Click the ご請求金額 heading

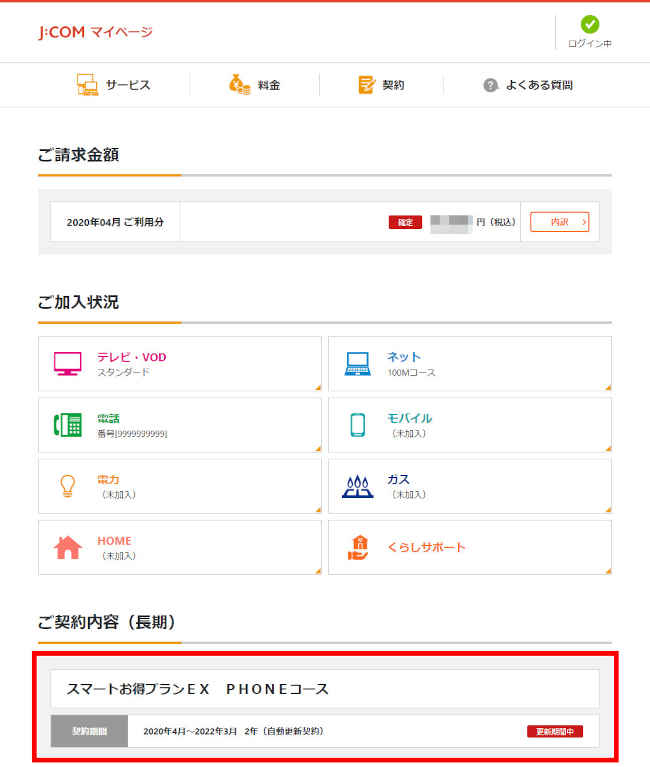pyautogui.click(x=78, y=155)
